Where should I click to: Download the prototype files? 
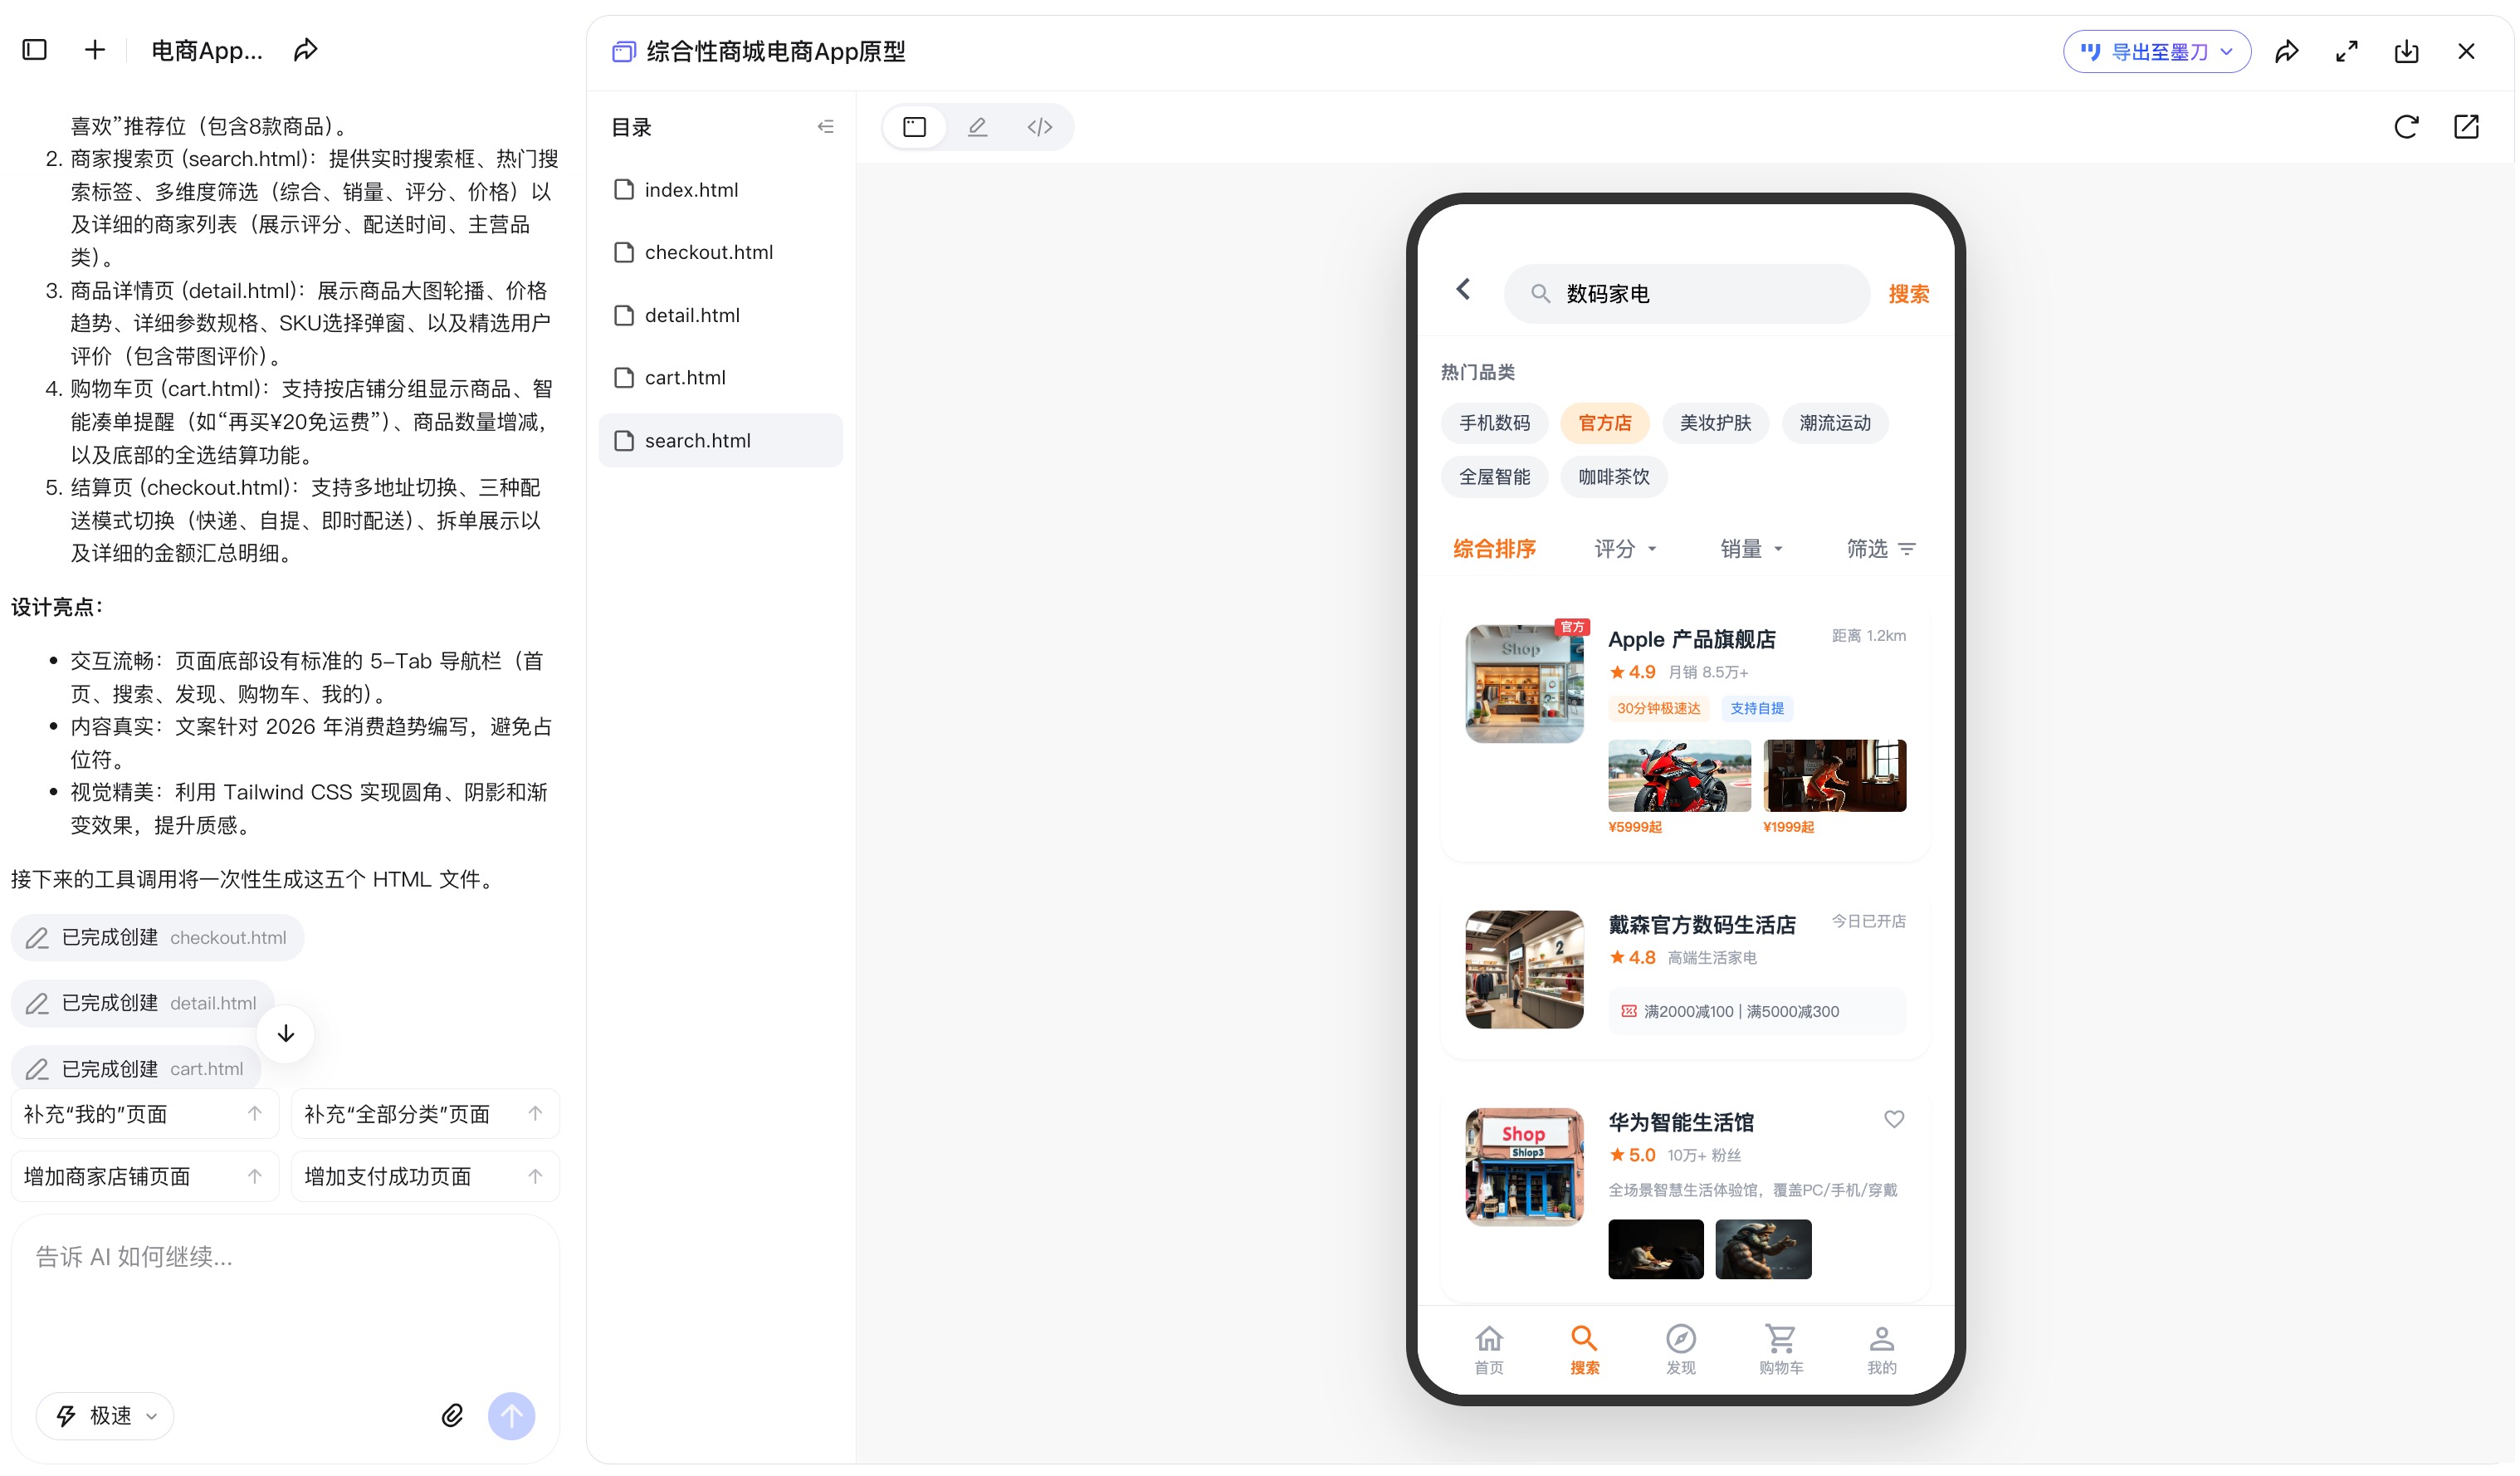click(2407, 52)
